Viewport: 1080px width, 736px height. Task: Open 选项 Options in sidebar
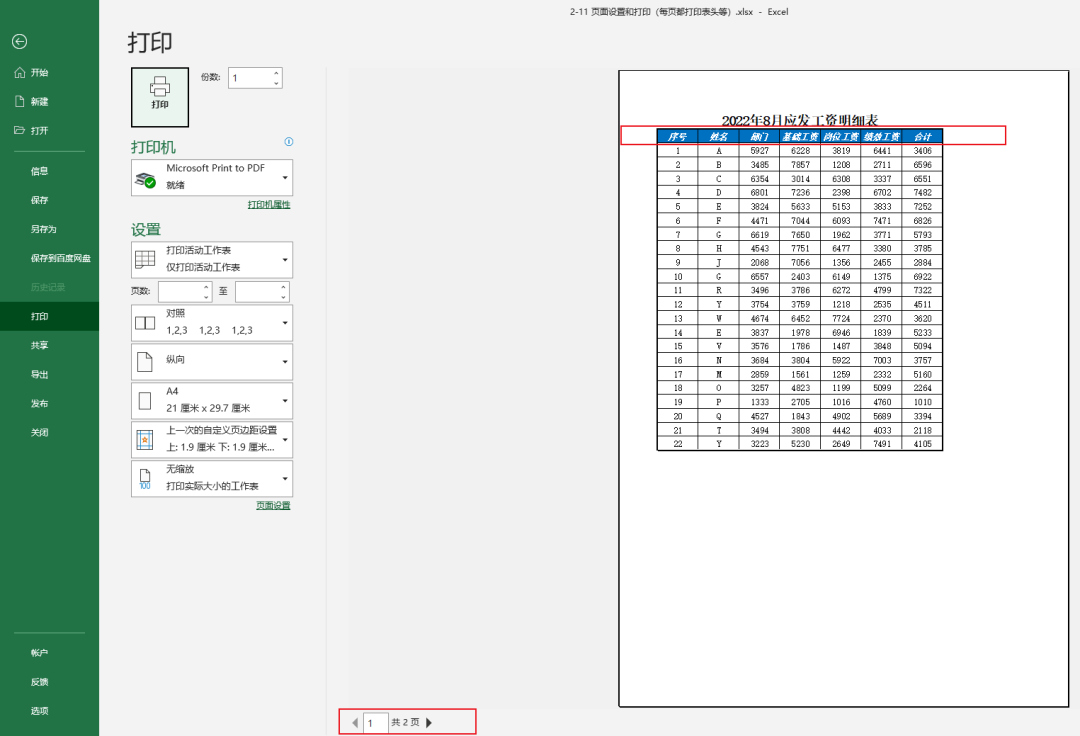click(x=50, y=711)
